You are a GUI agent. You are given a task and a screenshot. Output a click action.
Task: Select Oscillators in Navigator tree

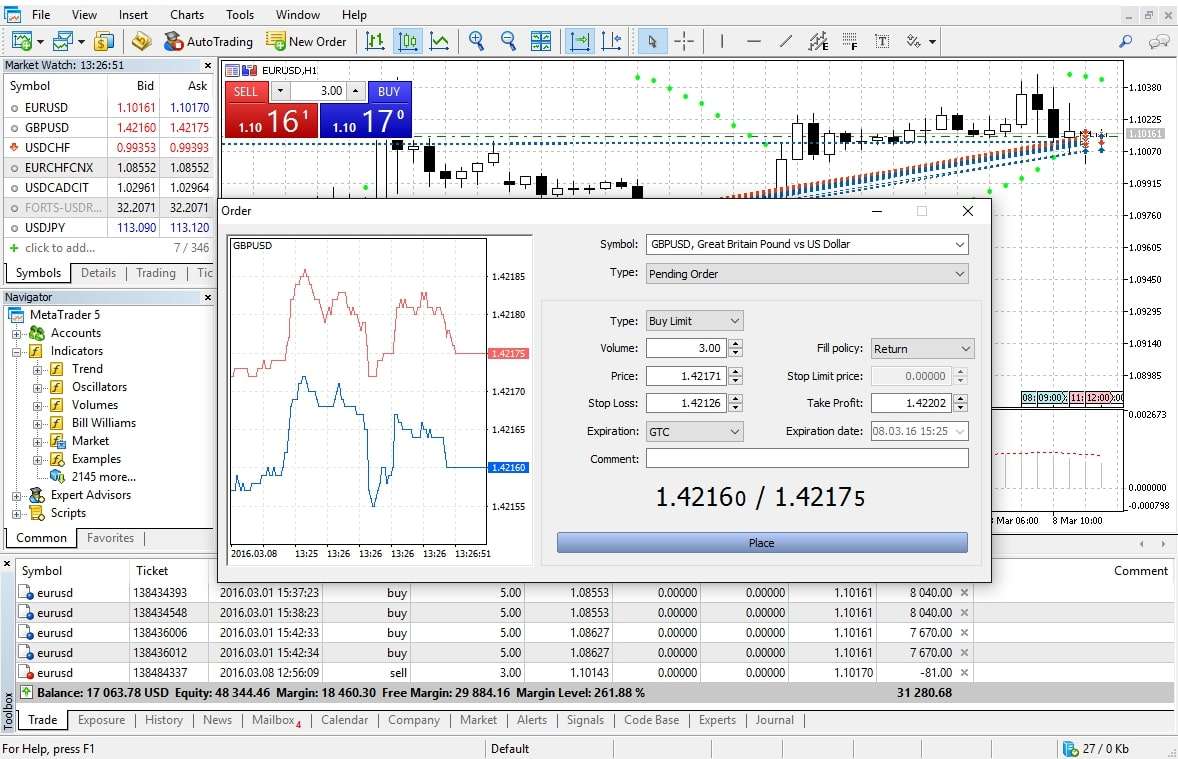pos(99,387)
